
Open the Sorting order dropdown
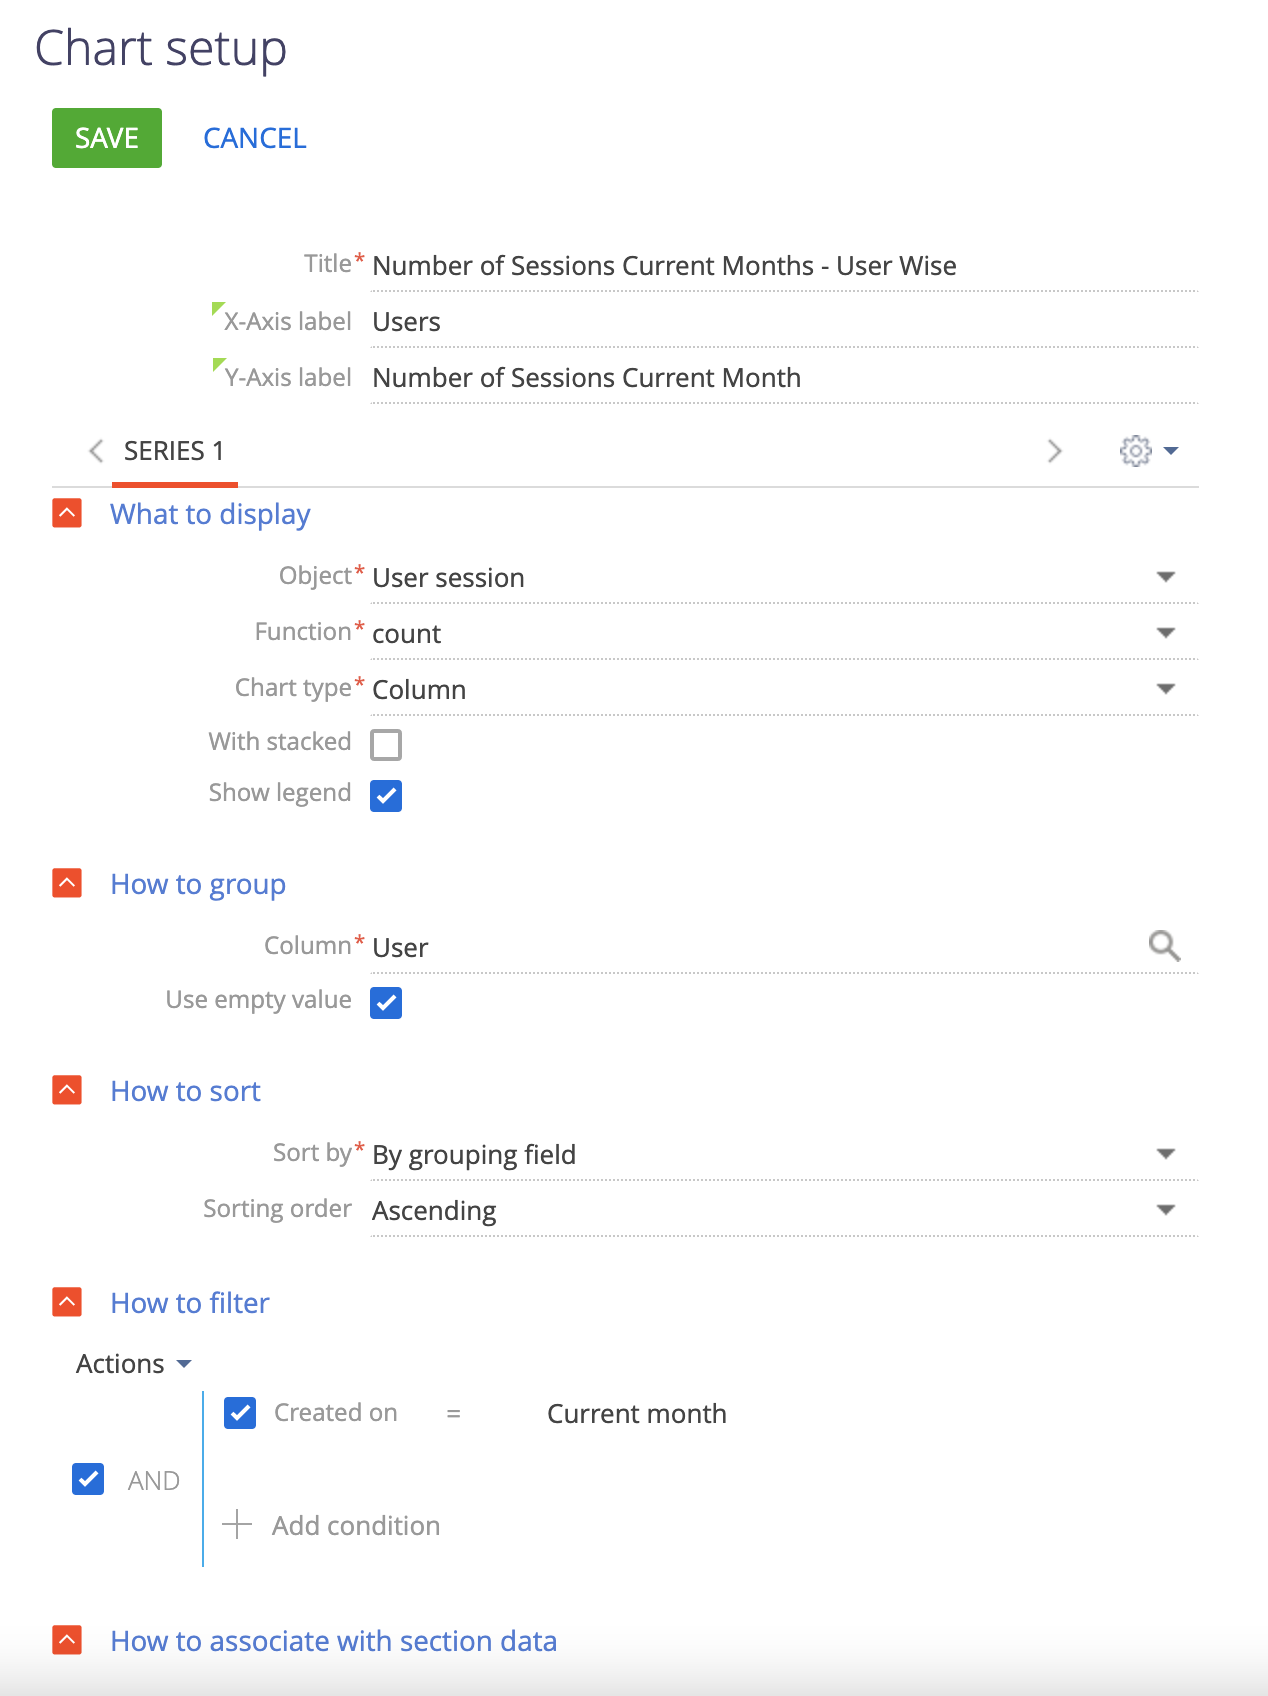click(x=784, y=1210)
